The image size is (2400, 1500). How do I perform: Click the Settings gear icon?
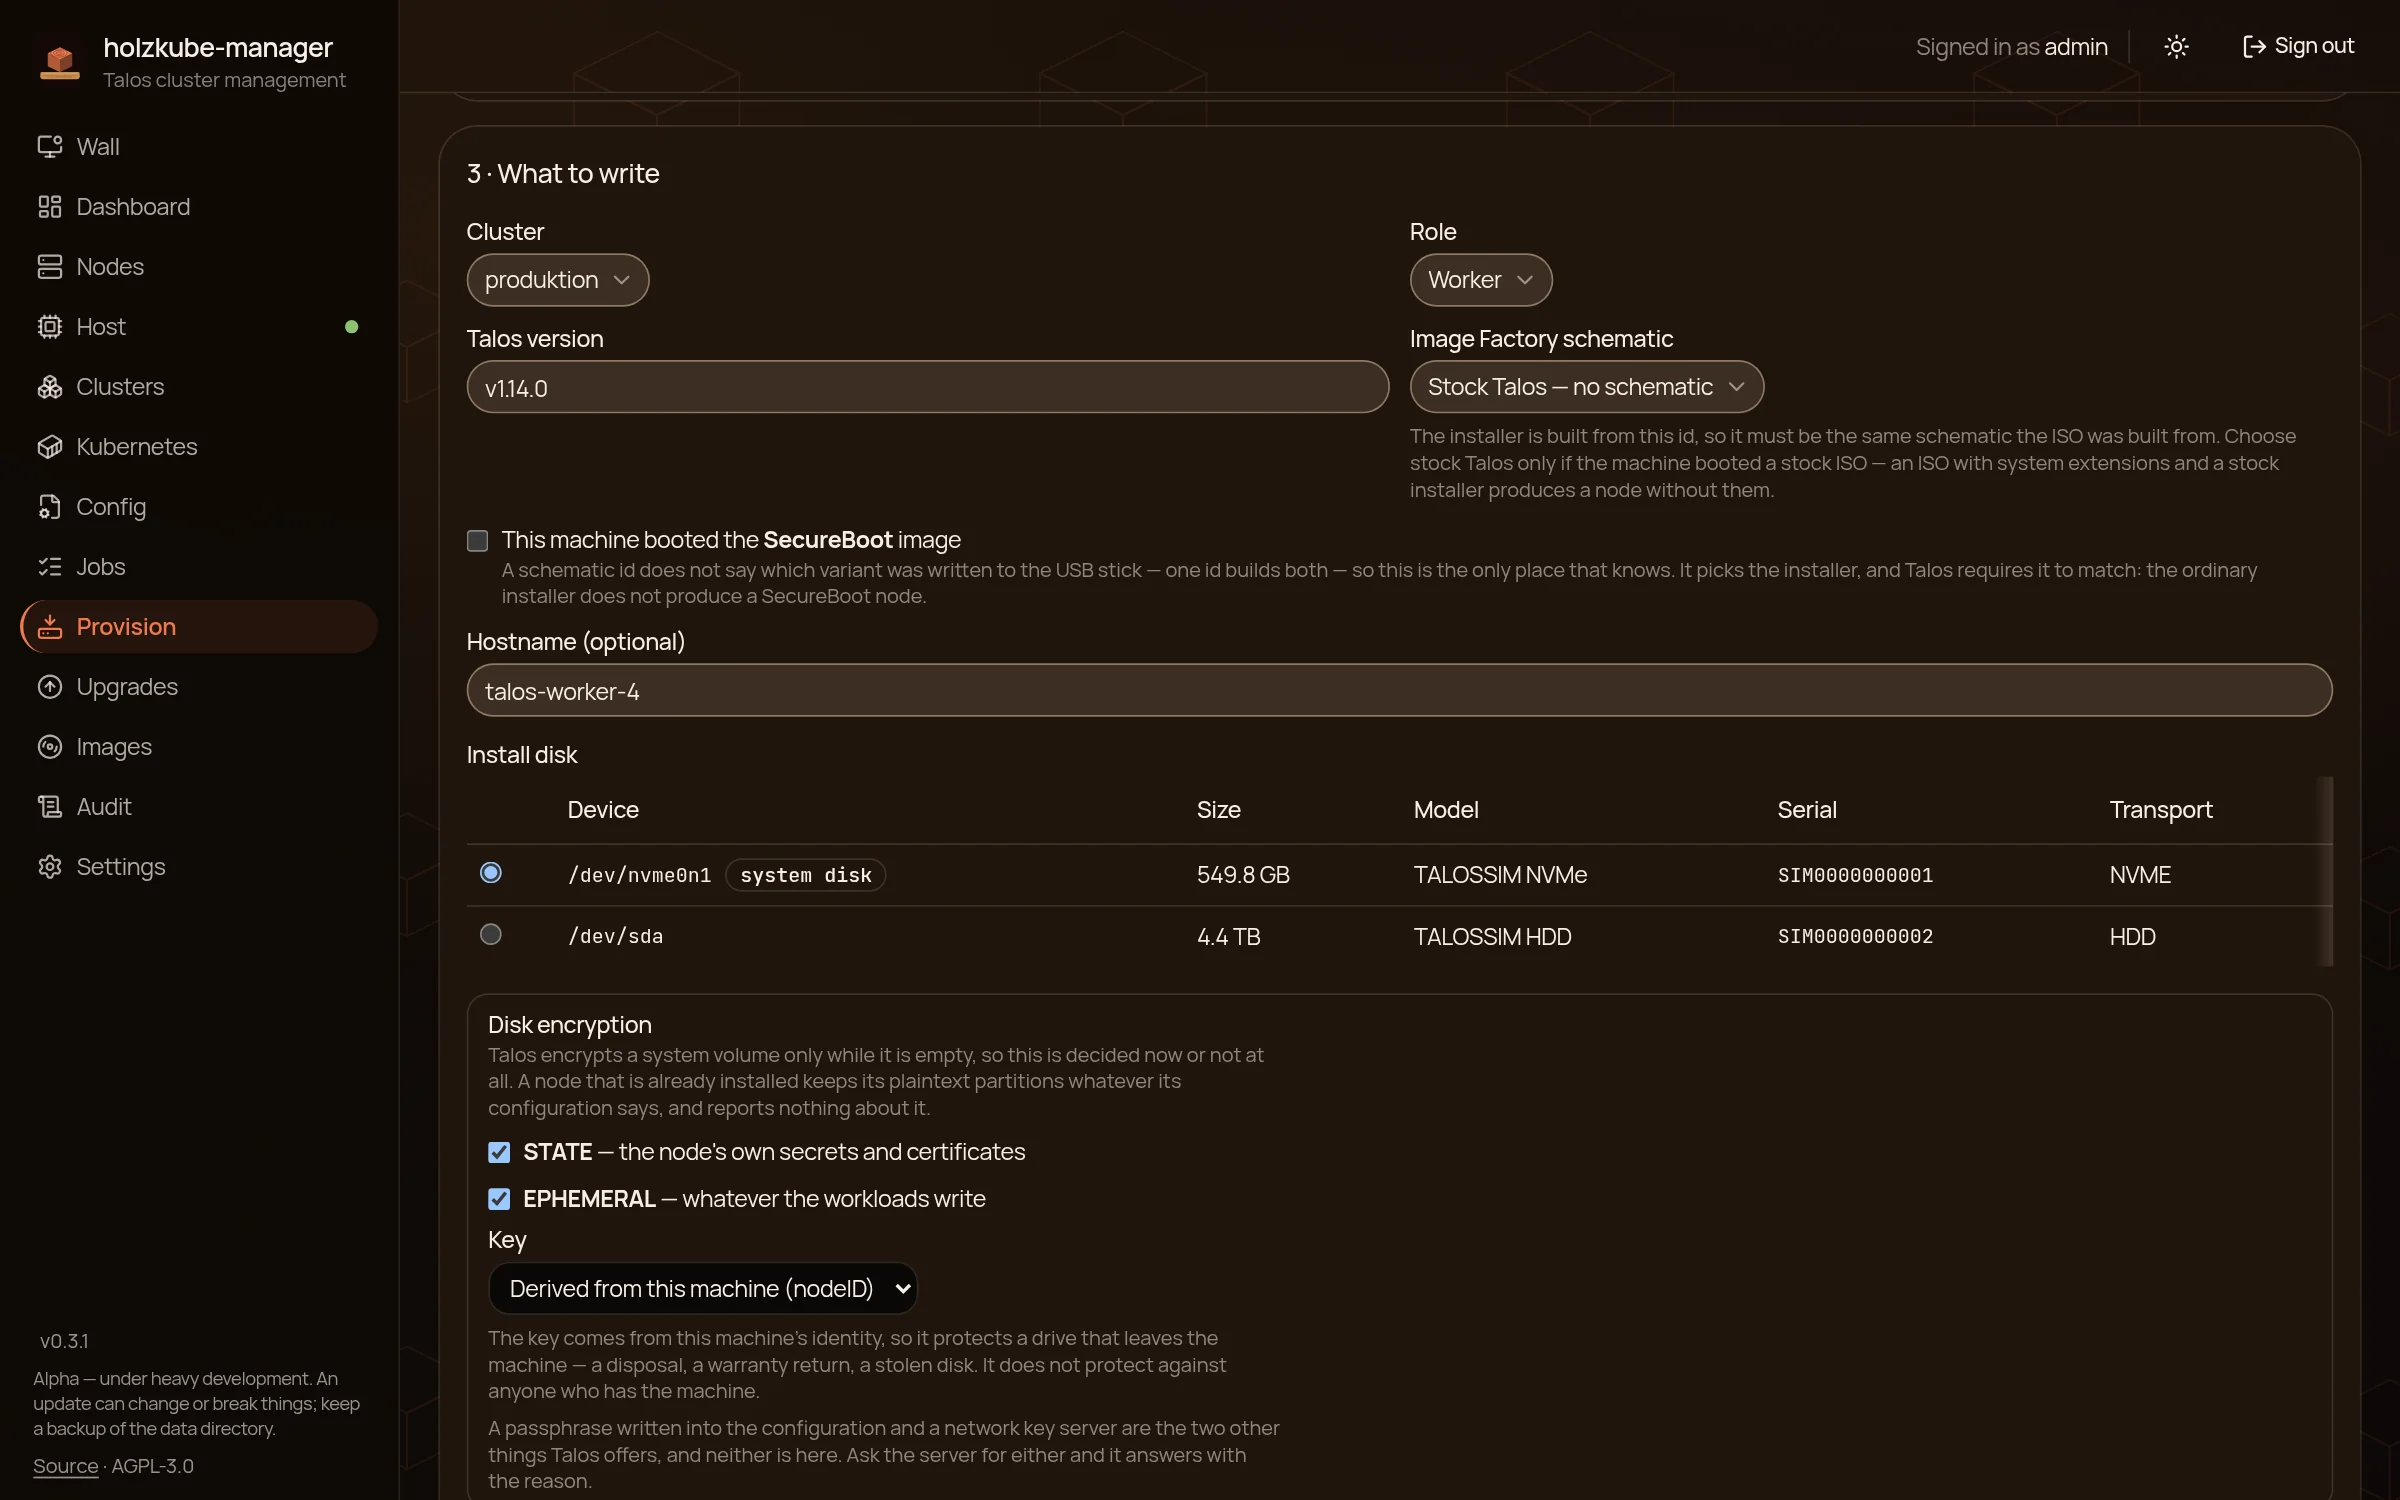(50, 867)
